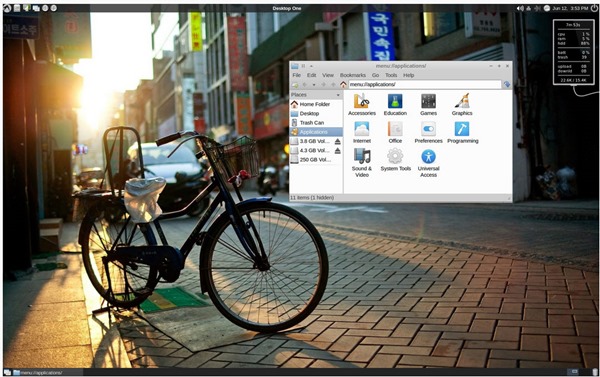This screenshot has width=600, height=377.
Task: Open the main menu logo in top panel
Action: click(7, 8)
